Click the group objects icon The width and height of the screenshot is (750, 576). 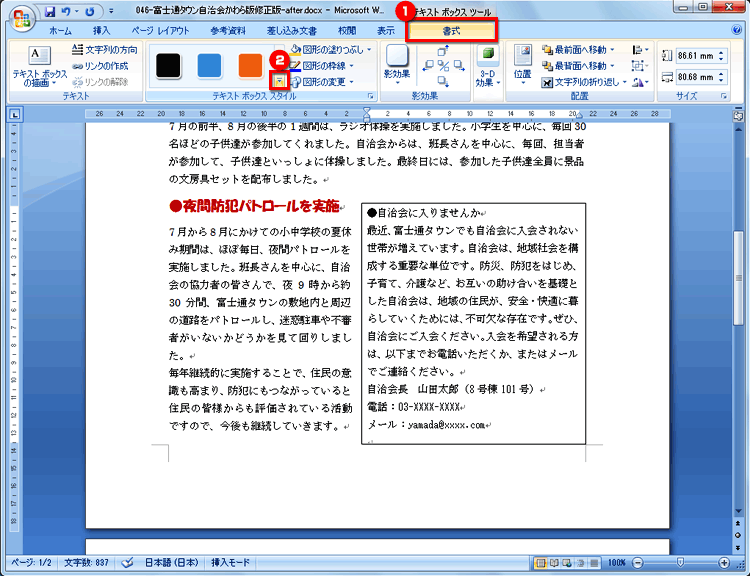tap(640, 66)
